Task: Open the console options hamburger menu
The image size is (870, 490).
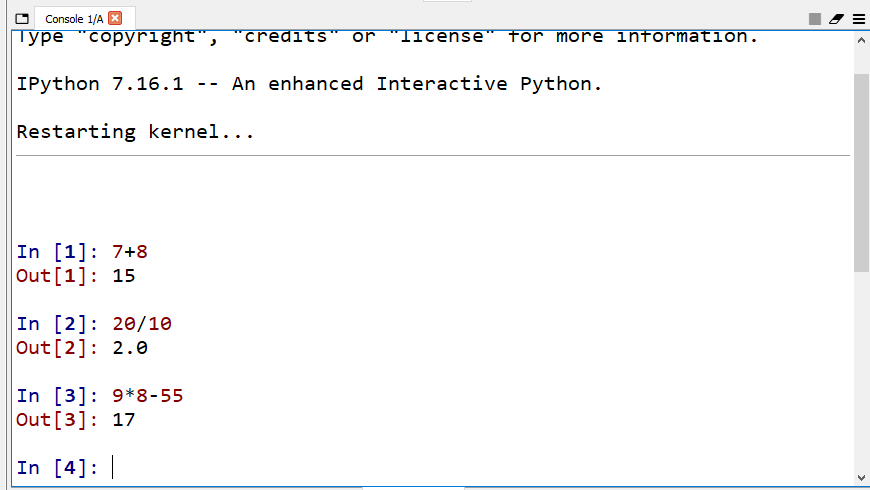Action: [858, 19]
